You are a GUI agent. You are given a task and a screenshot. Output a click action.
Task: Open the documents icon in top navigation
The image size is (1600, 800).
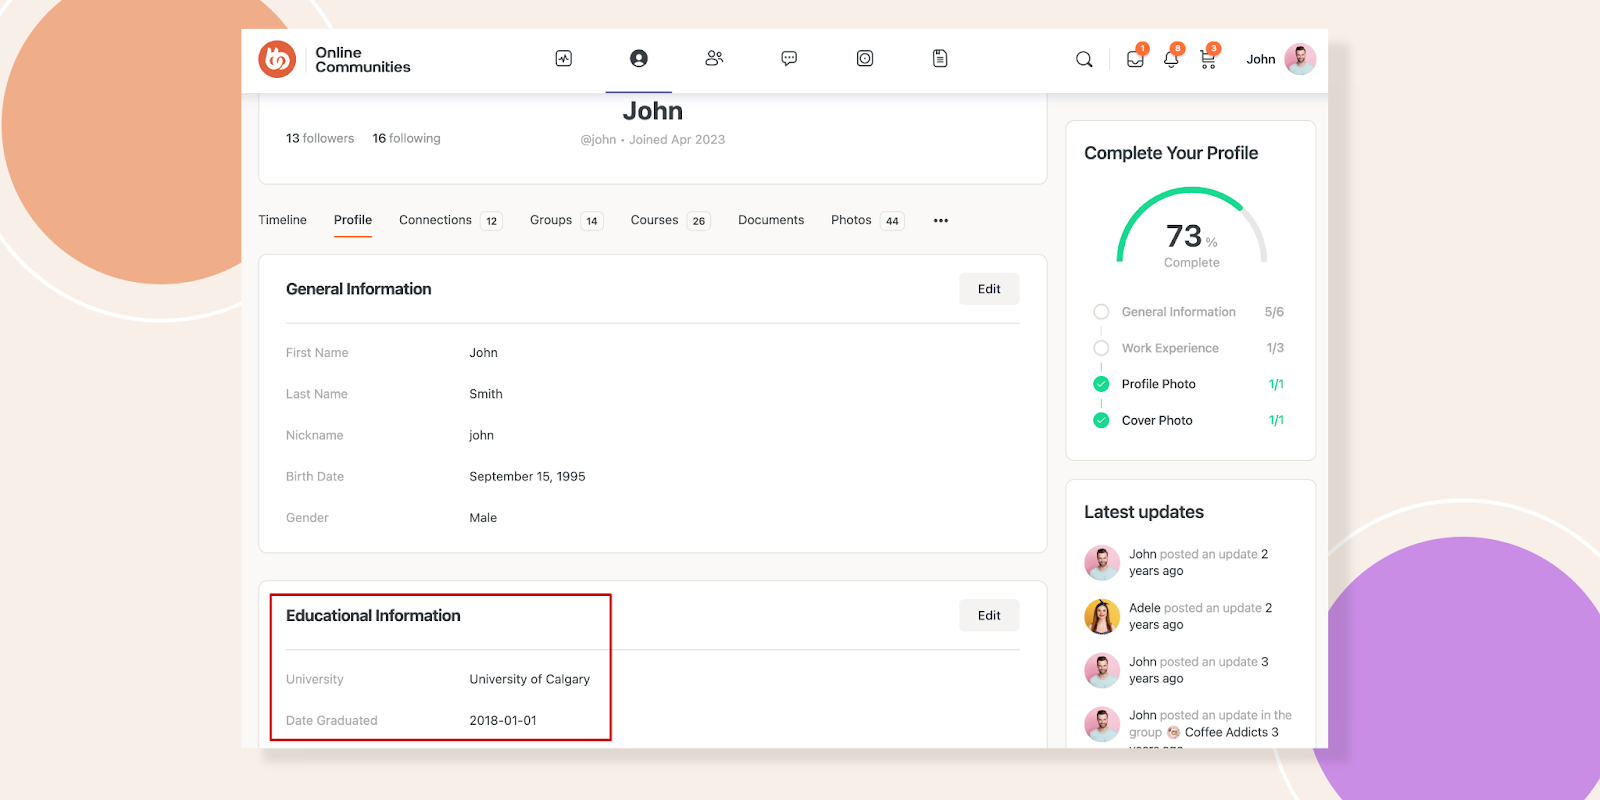[940, 59]
